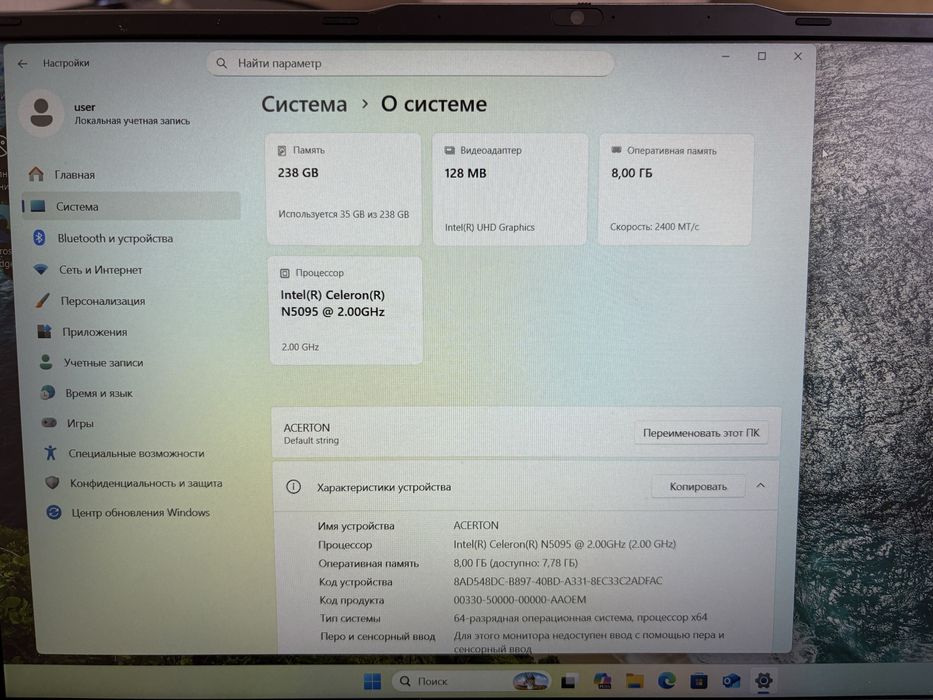Click the info icon beside Характеристики устройства
Viewport: 933px width, 700px height.
click(293, 487)
